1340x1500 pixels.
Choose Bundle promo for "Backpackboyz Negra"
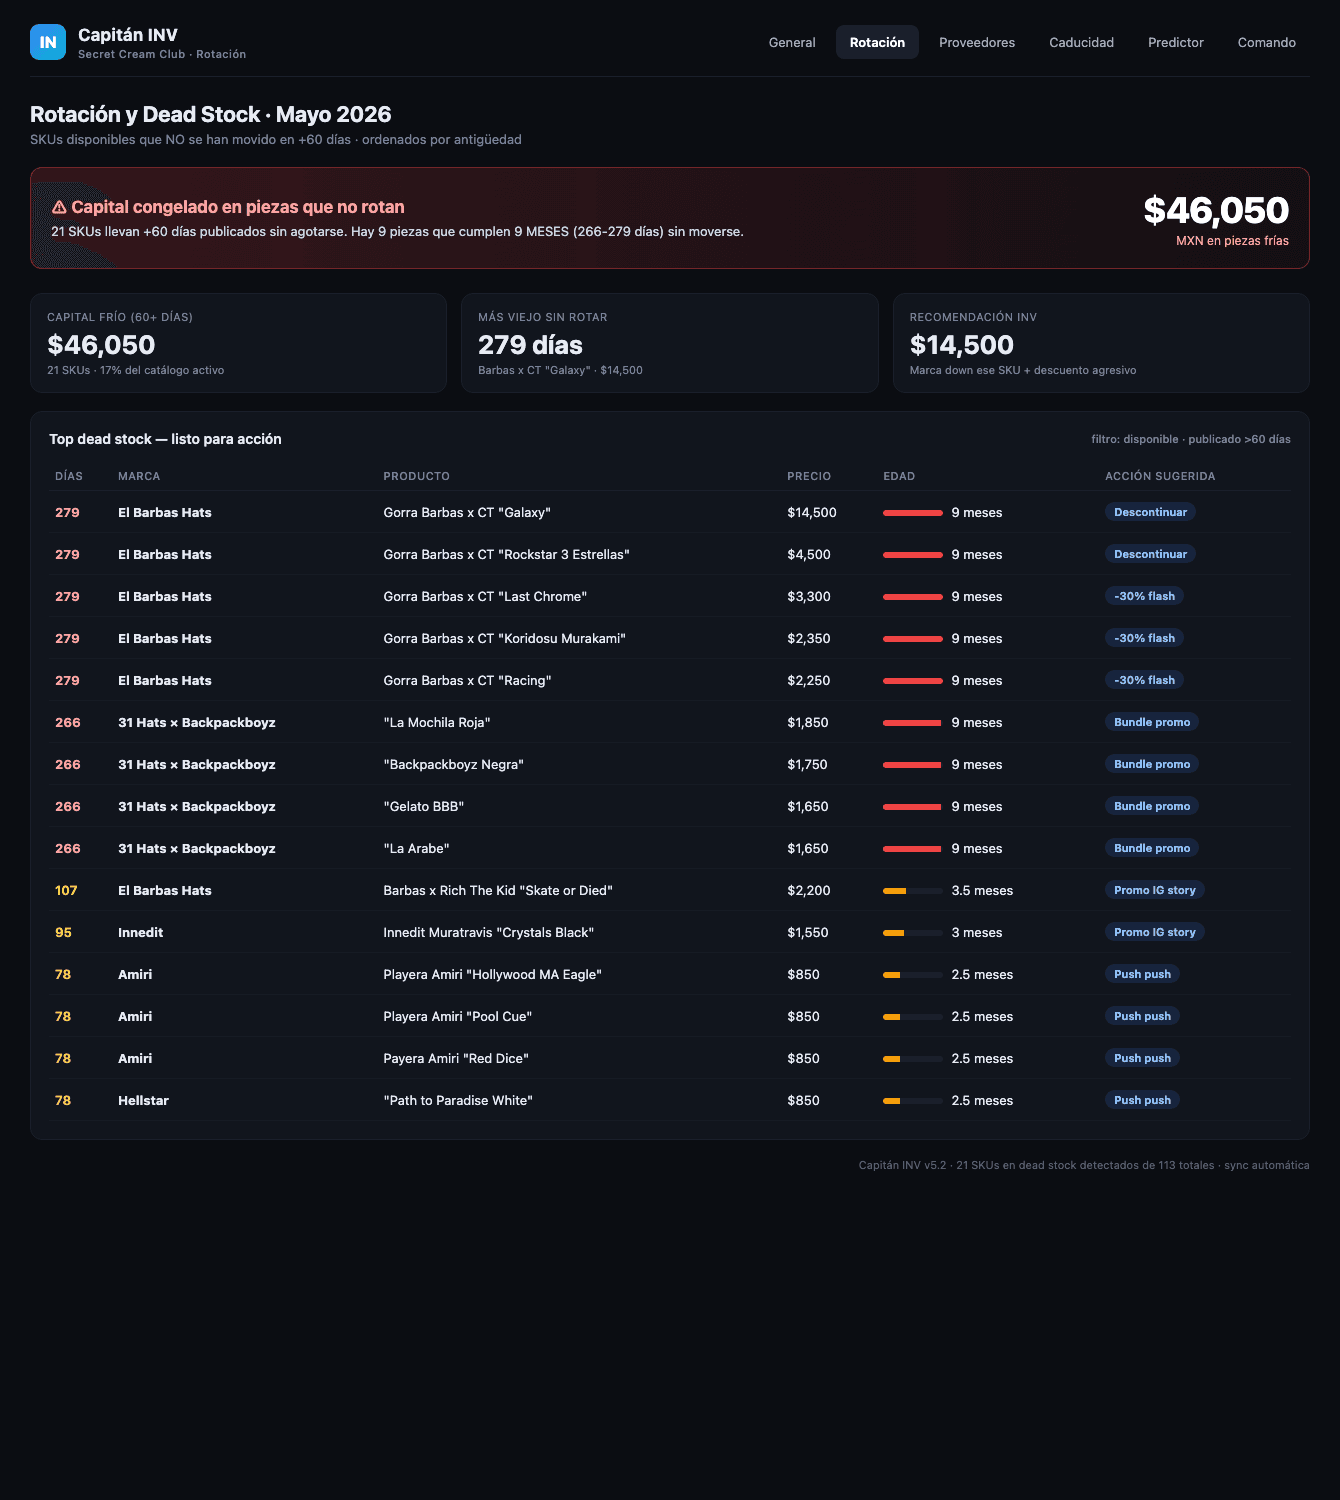coord(1152,764)
